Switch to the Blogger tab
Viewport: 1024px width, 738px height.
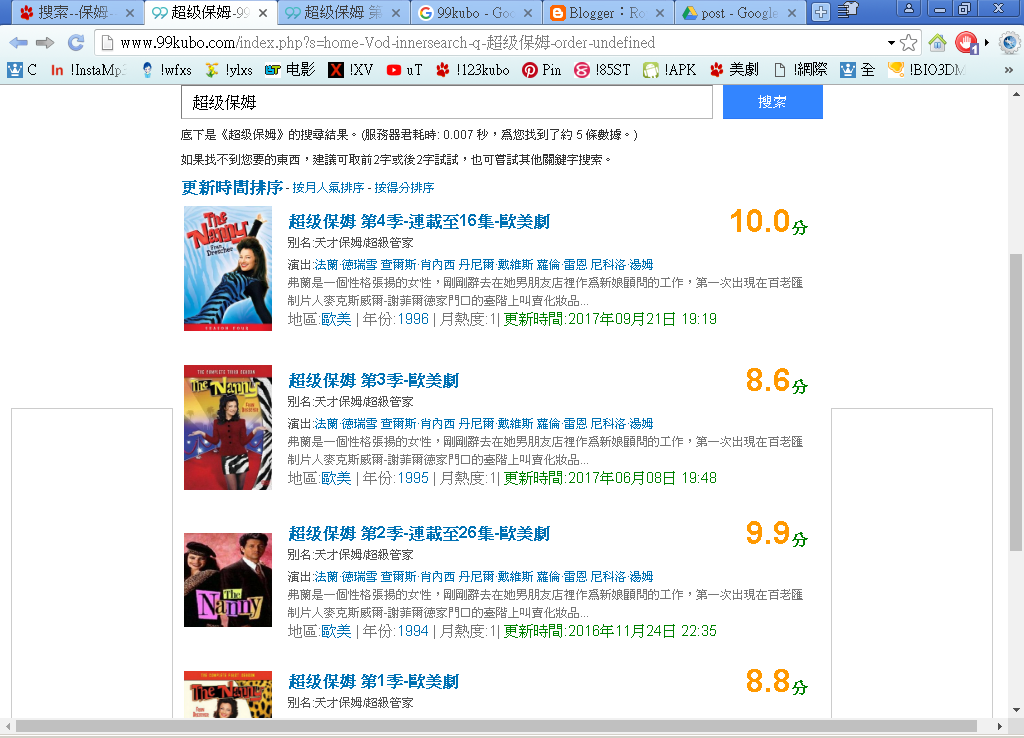607,12
